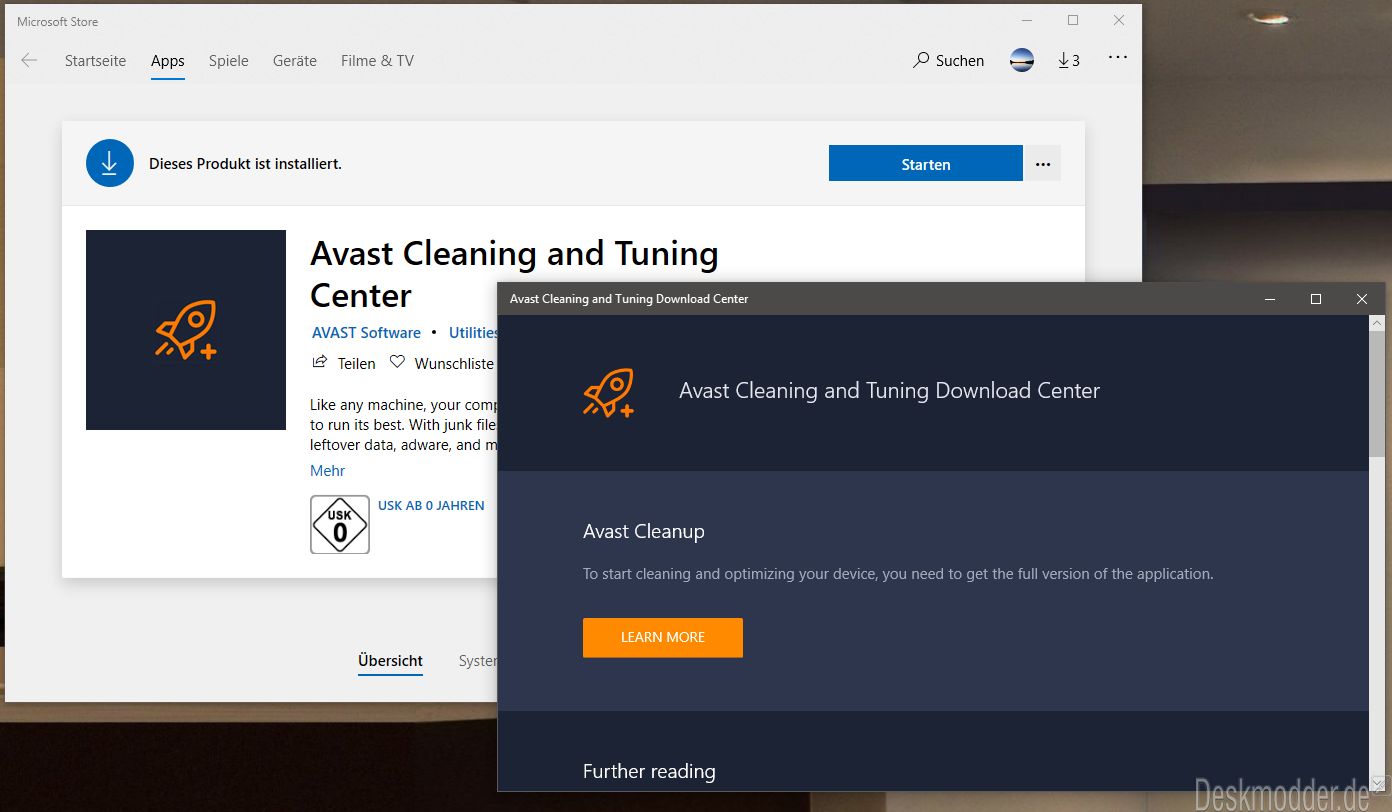The image size is (1392, 812).
Task: Select the Apps tab in Microsoft Store
Action: (168, 61)
